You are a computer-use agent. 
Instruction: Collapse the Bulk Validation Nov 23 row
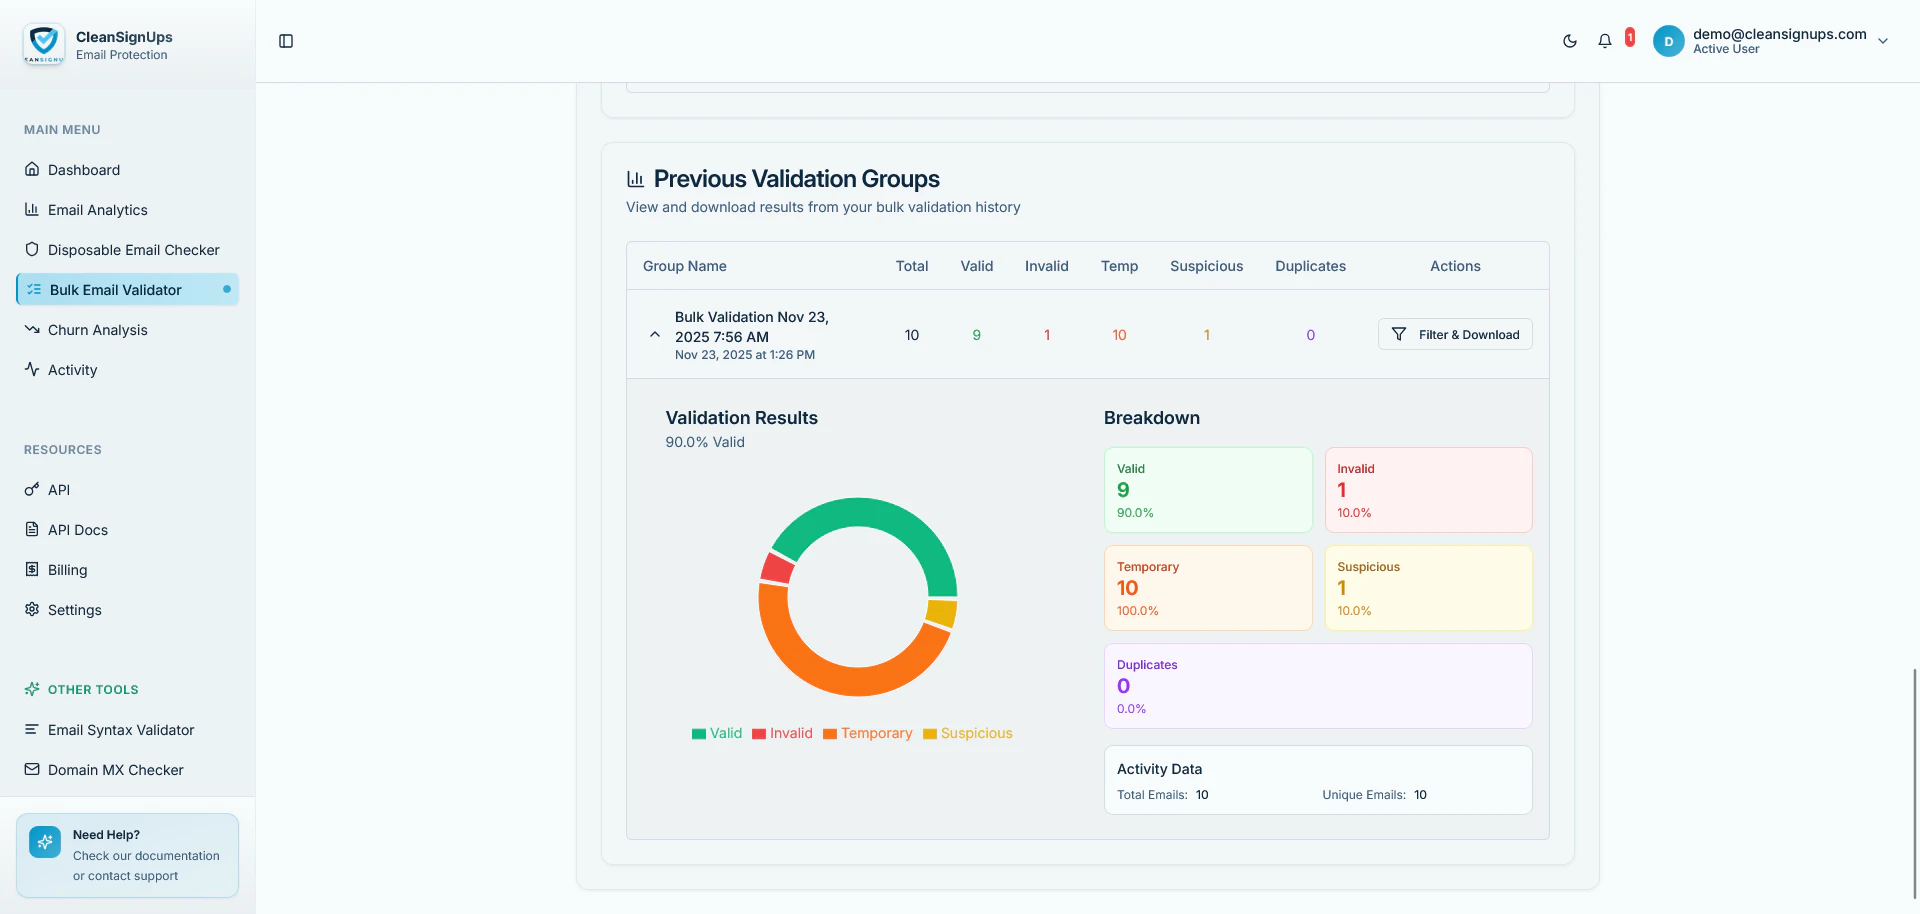click(x=655, y=335)
